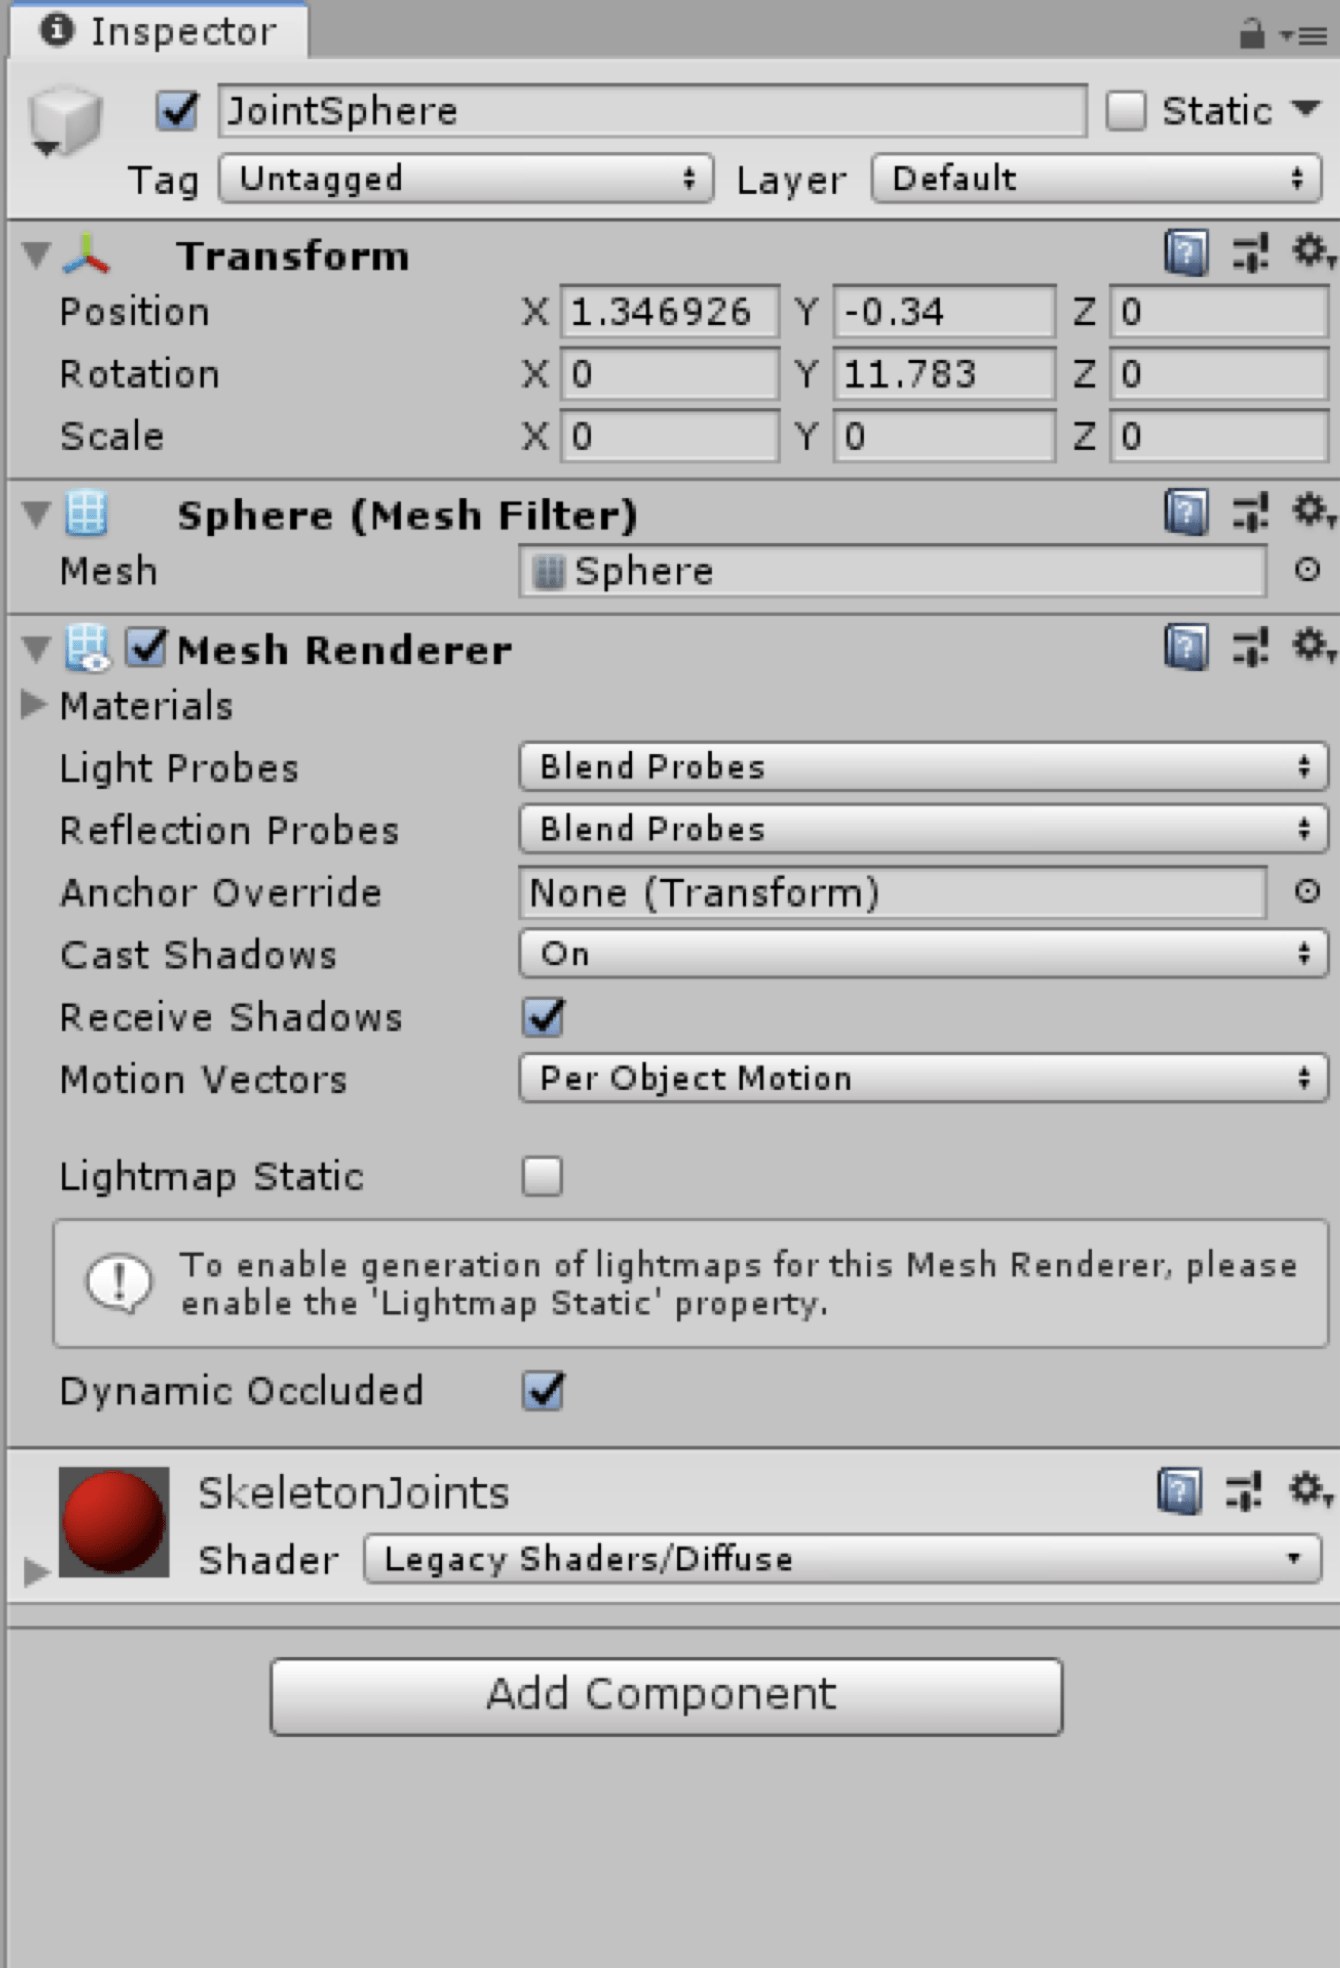The image size is (1340, 1968).
Task: Collapse the Mesh Renderer foldout
Action: (36, 649)
